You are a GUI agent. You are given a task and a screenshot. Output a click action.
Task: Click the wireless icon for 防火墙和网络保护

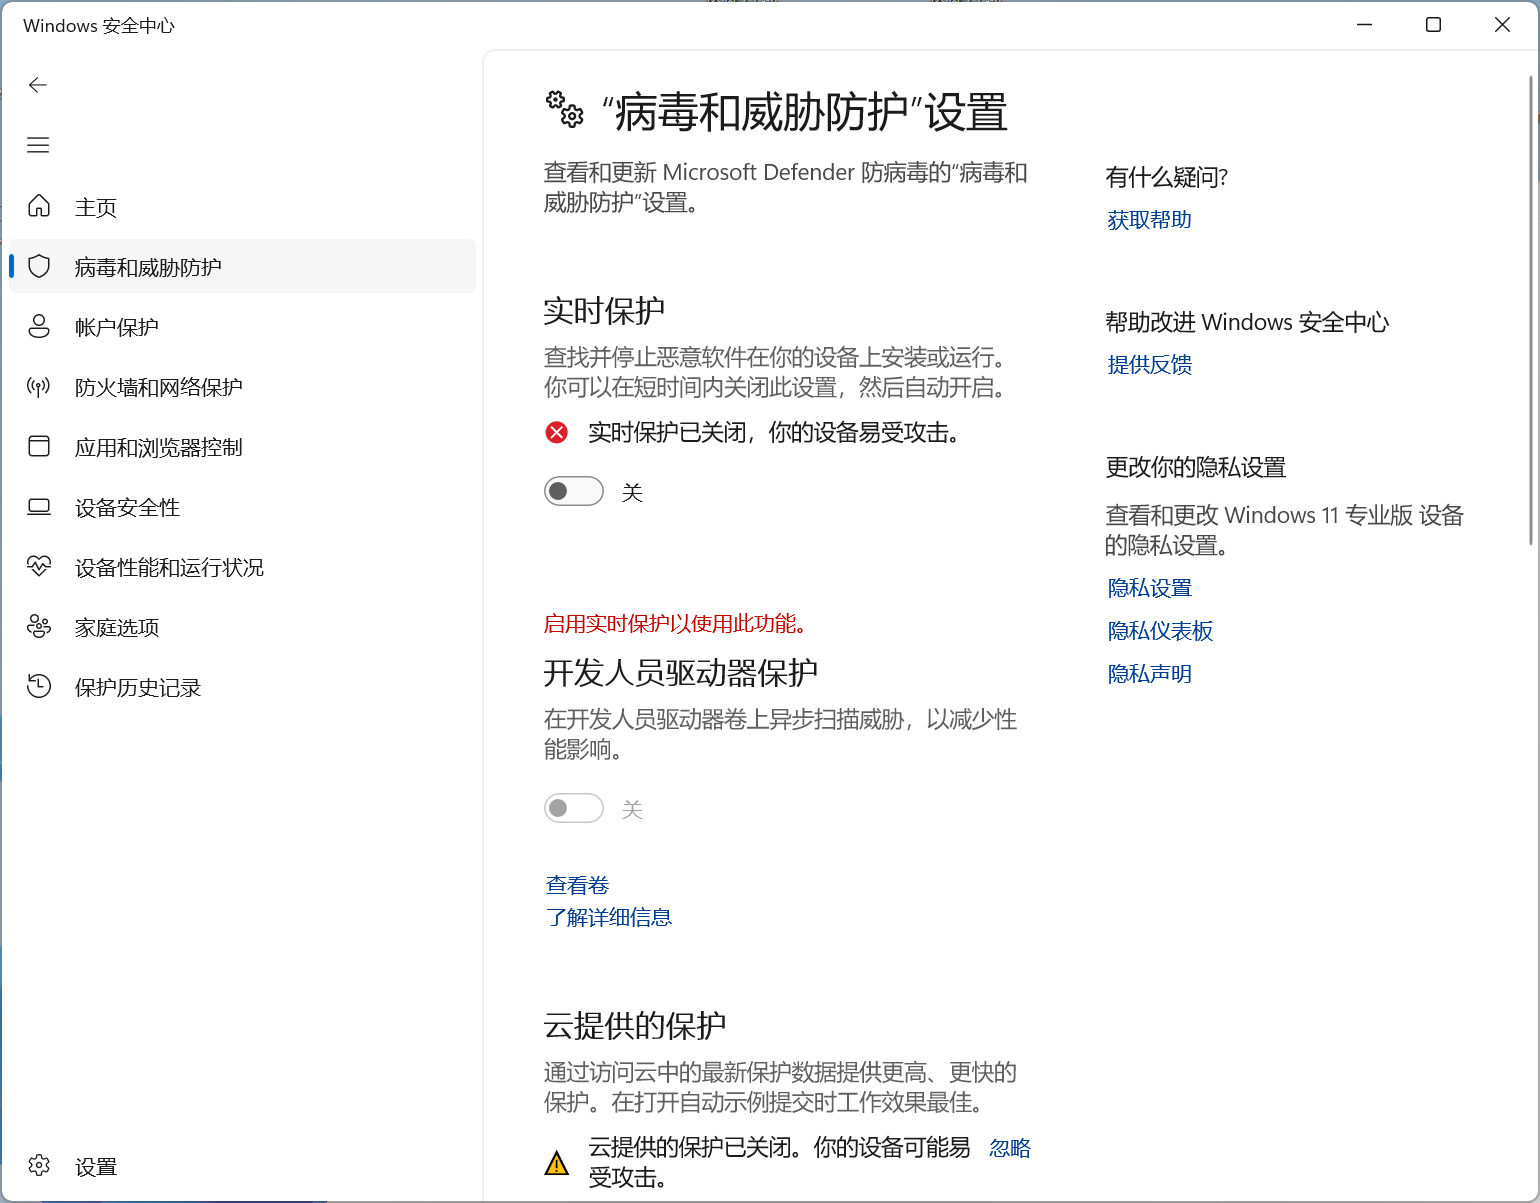tap(39, 386)
